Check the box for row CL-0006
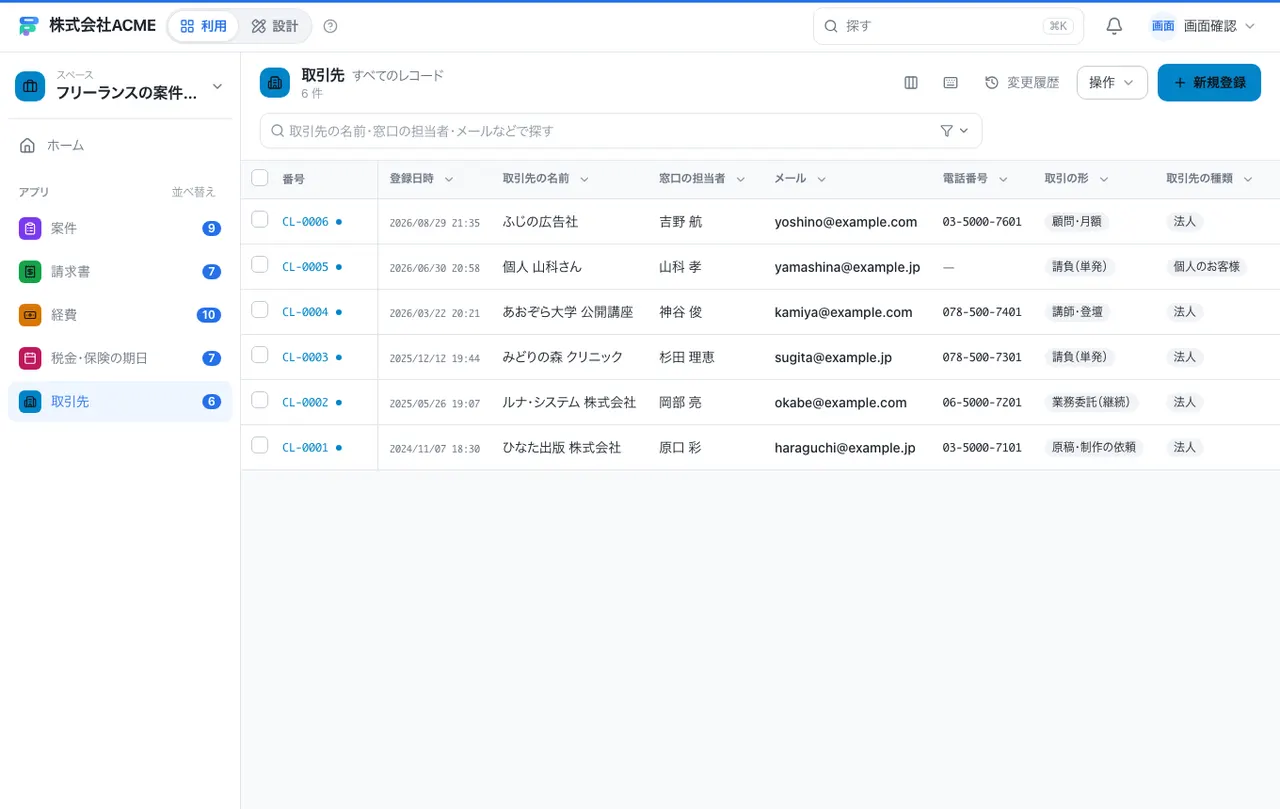The height and width of the screenshot is (809, 1280). [260, 219]
